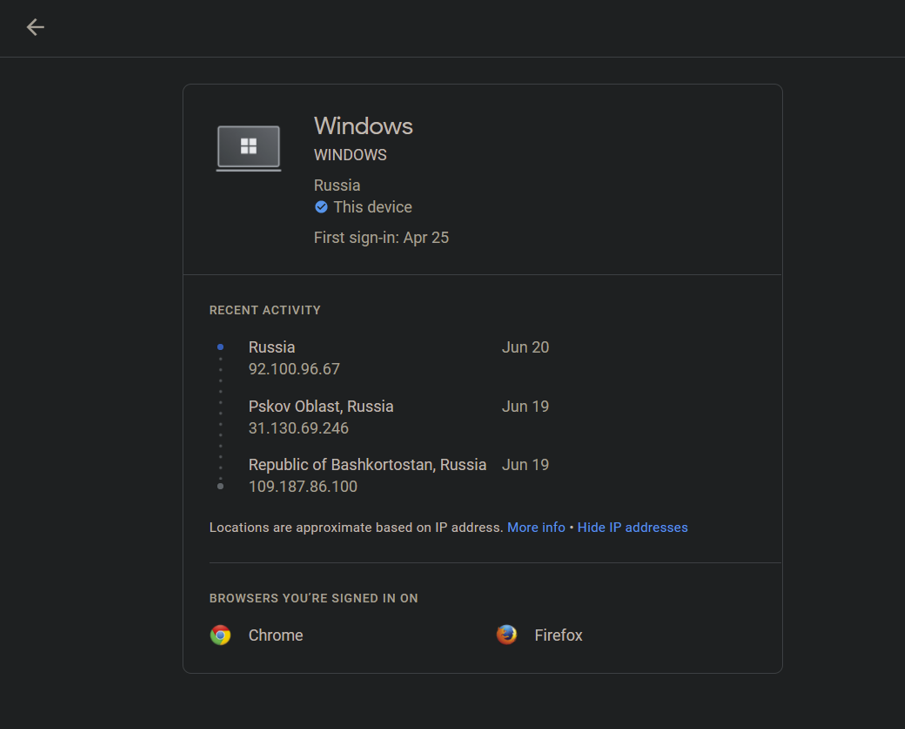
Task: Click the gray dot beside 109.187.86.100
Action: [x=220, y=486]
